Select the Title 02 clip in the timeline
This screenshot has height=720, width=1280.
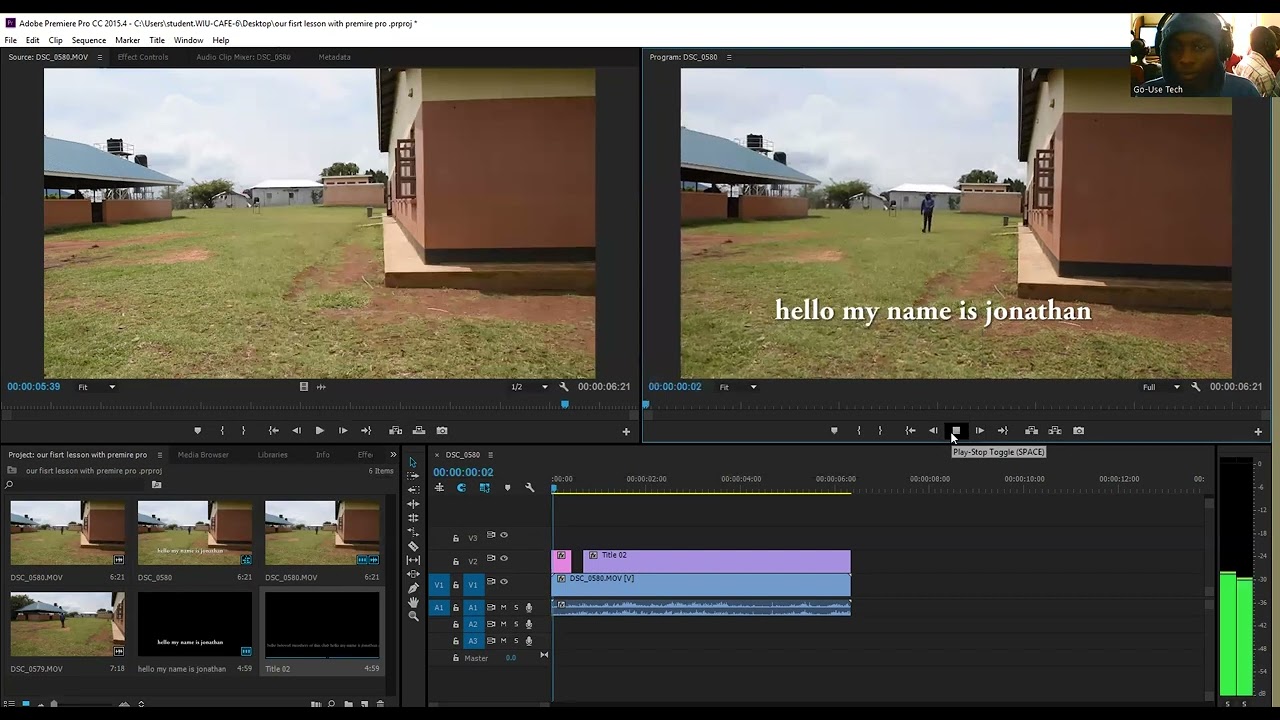pyautogui.click(x=716, y=561)
